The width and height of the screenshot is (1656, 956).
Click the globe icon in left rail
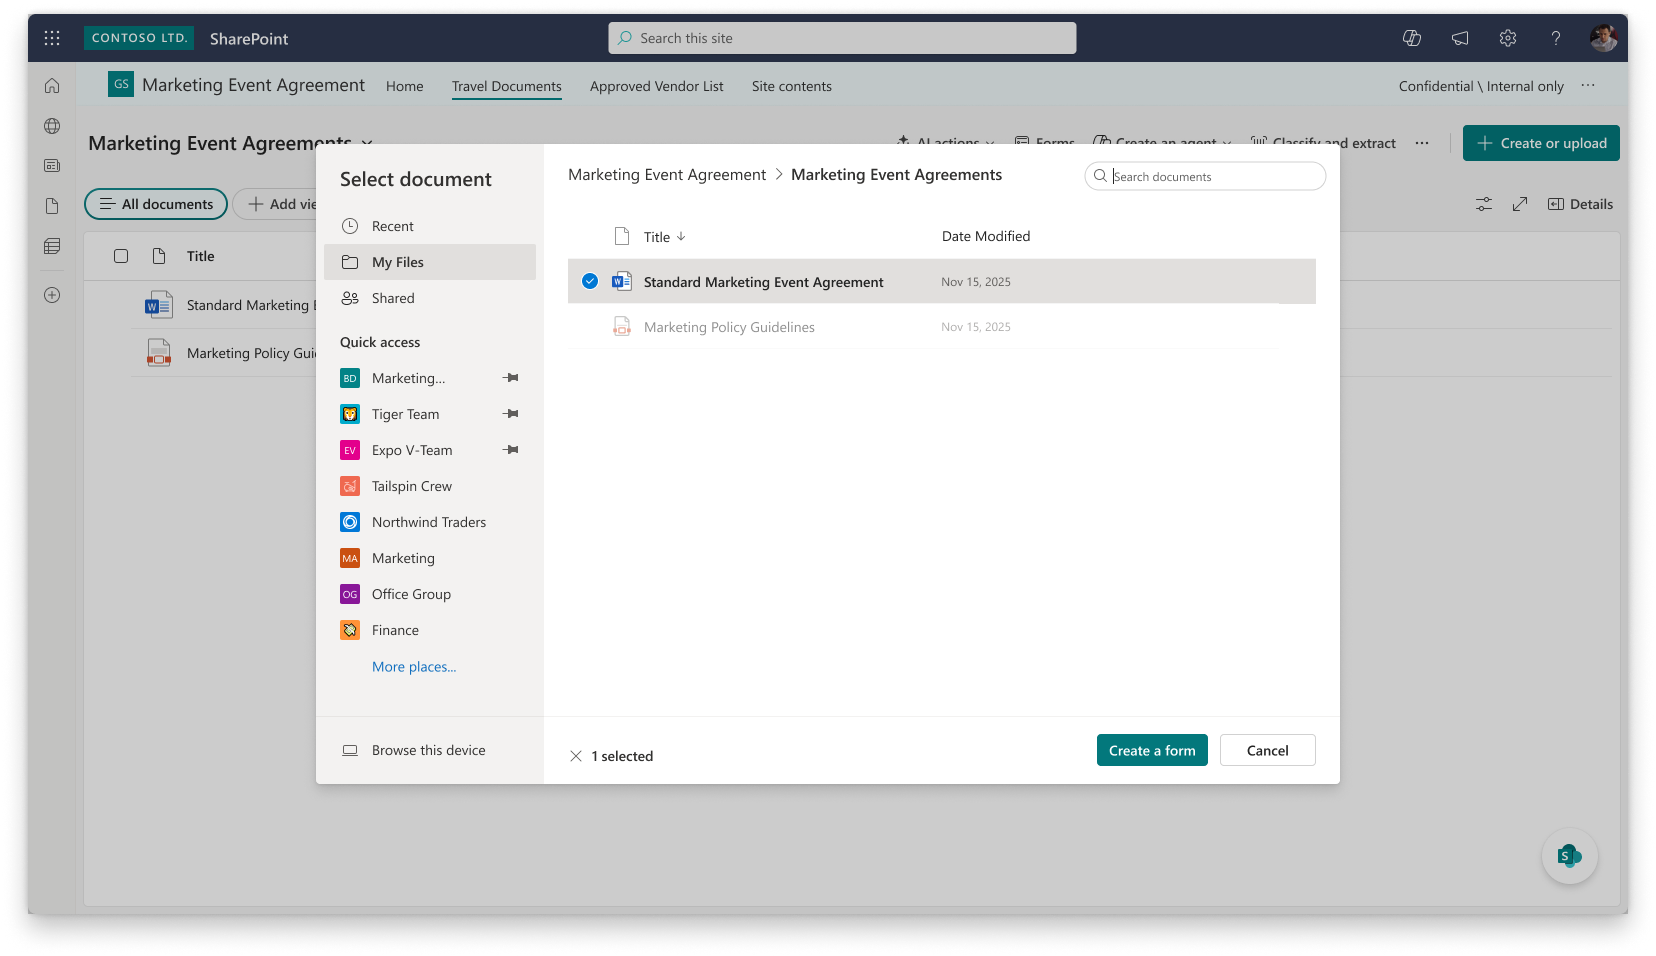52,126
